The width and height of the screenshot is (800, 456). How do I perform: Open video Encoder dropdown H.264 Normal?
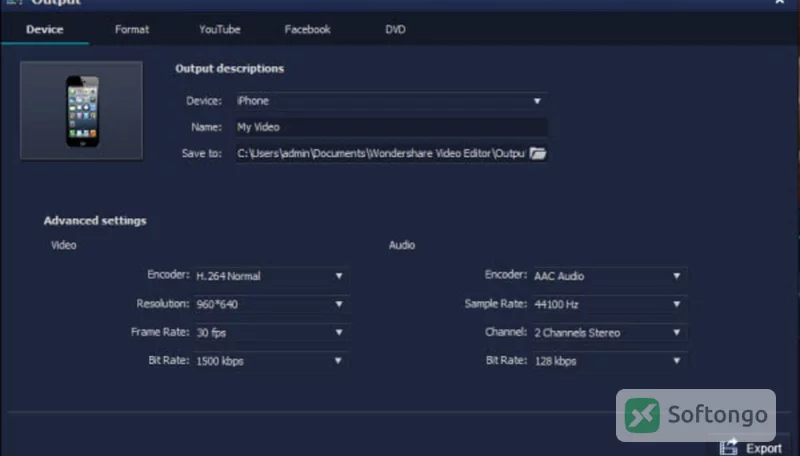click(271, 276)
